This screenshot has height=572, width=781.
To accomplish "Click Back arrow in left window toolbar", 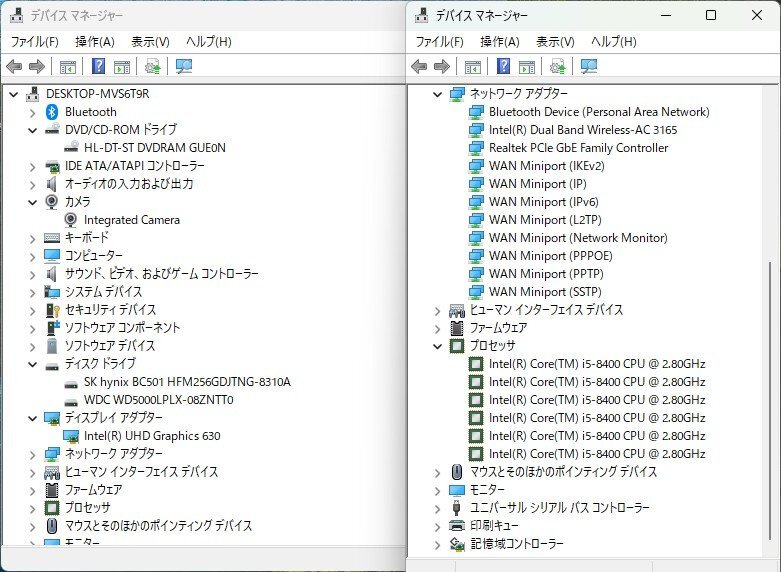I will (x=14, y=66).
